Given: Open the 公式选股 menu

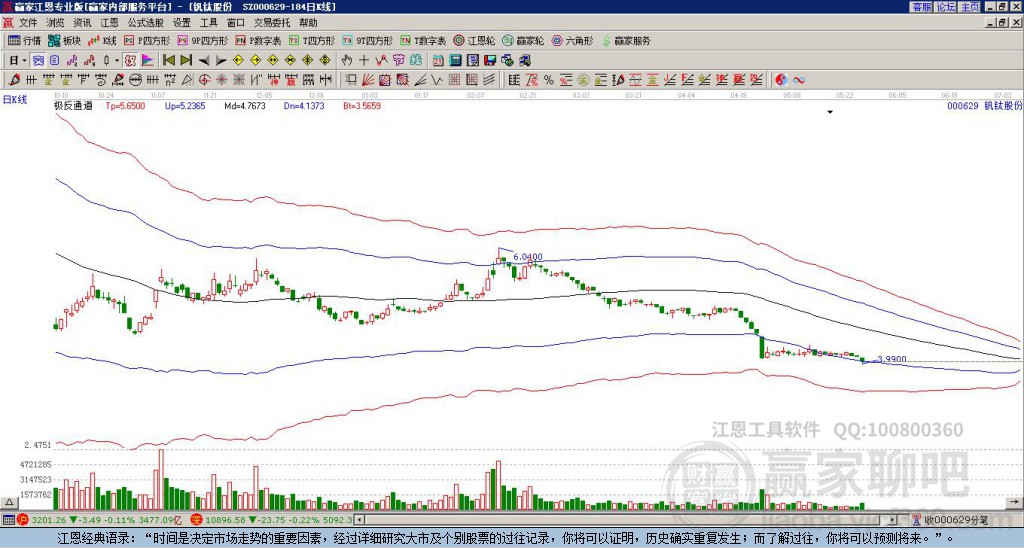Looking at the screenshot, I should point(146,23).
